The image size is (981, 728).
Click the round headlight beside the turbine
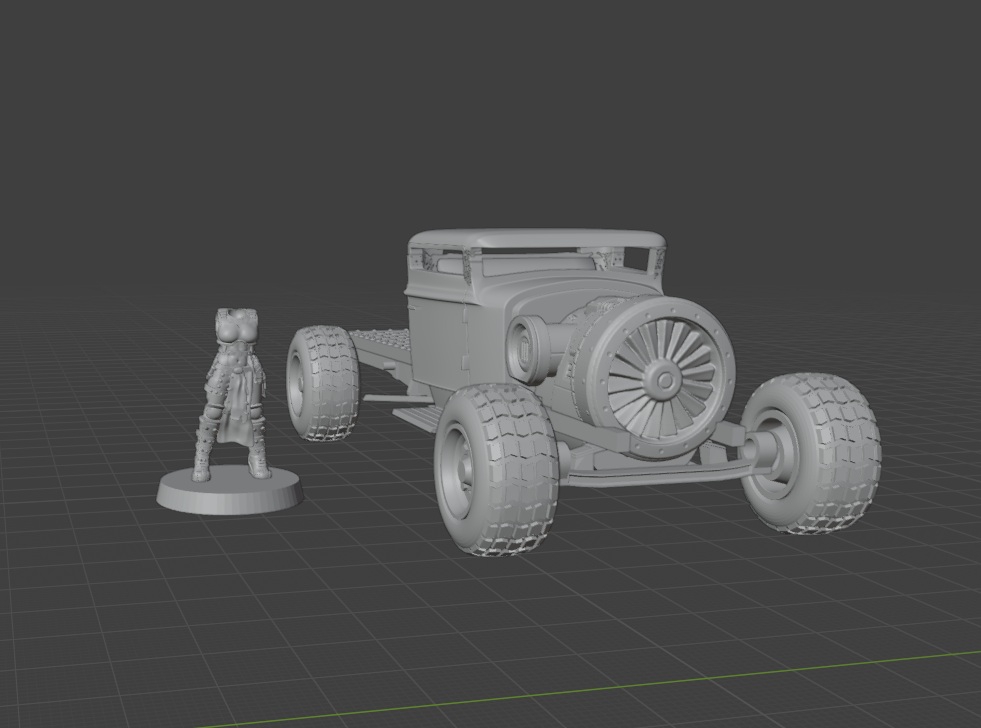[x=529, y=350]
